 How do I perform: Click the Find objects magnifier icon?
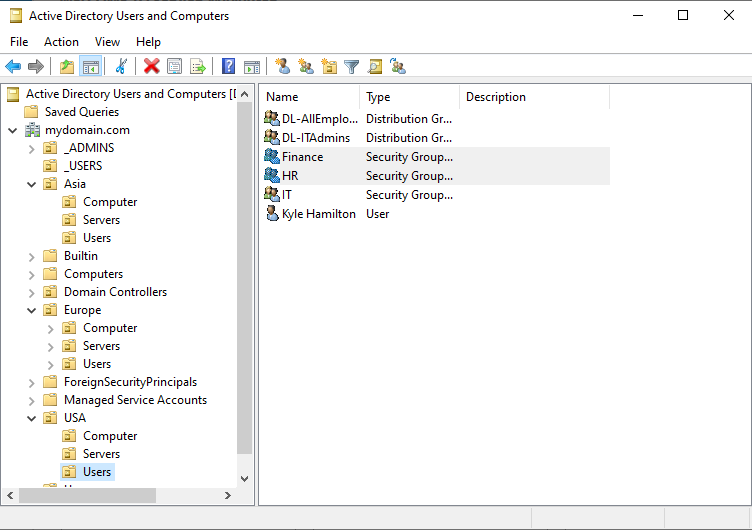[x=375, y=67]
